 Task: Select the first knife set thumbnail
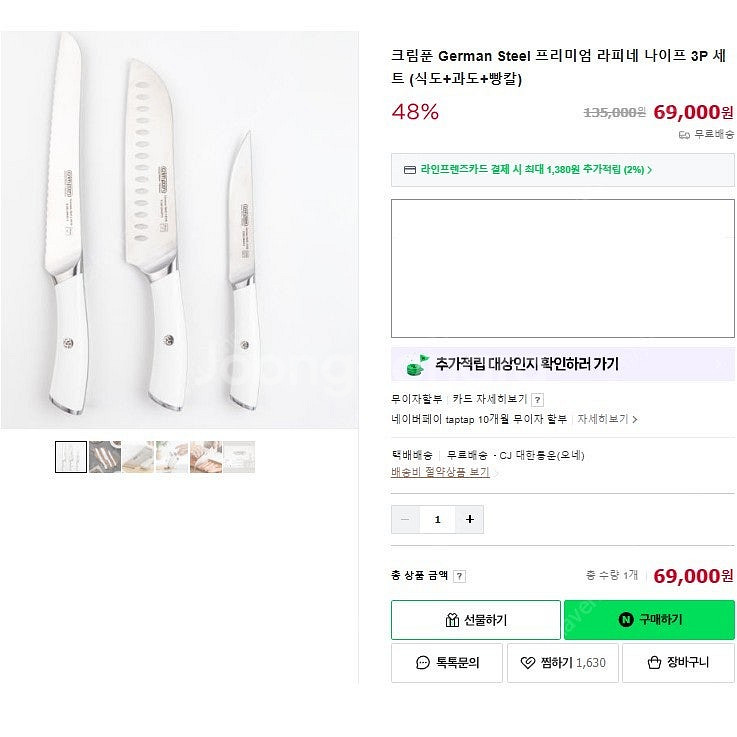pyautogui.click(x=71, y=457)
